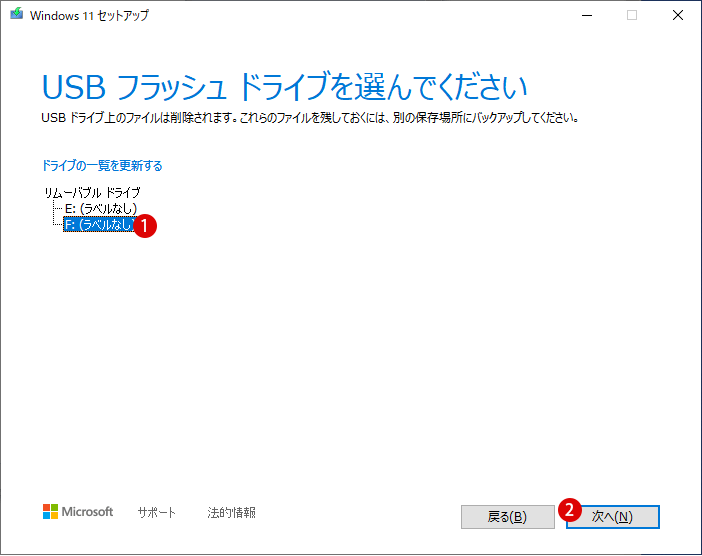The height and width of the screenshot is (556, 702).
Task: Proceed with the 次へ(N) button
Action: [x=612, y=517]
